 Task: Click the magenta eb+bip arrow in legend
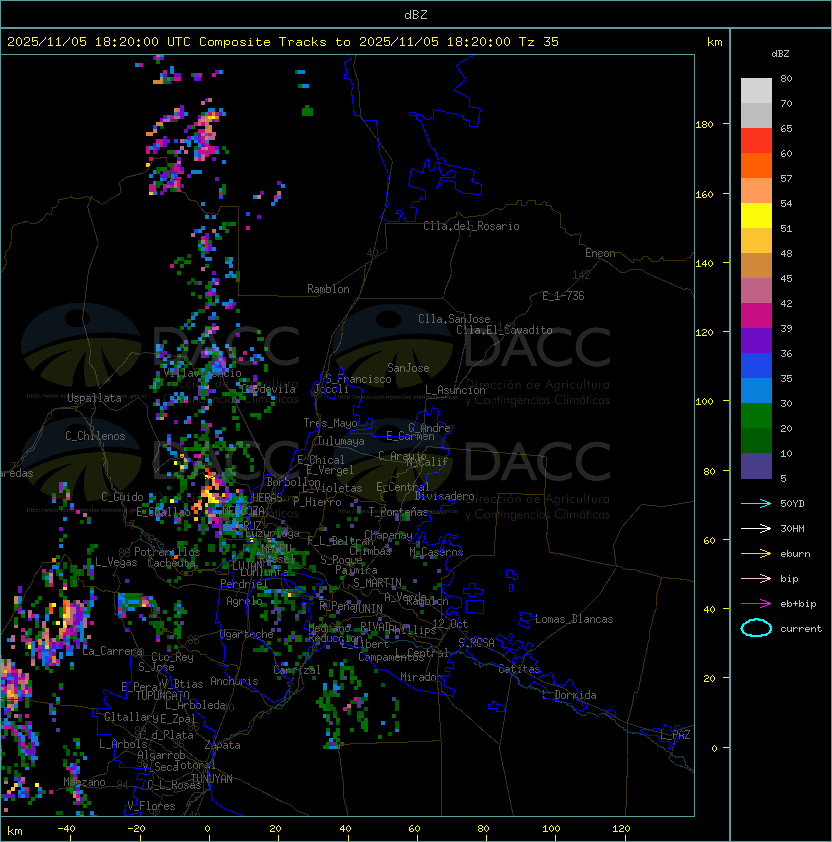click(756, 604)
